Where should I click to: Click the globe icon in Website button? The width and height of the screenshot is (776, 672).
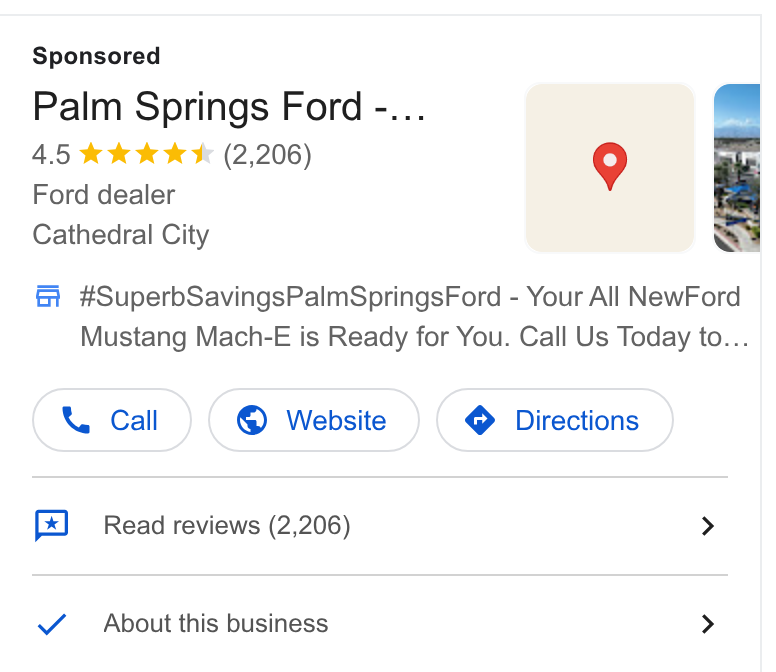(x=252, y=420)
